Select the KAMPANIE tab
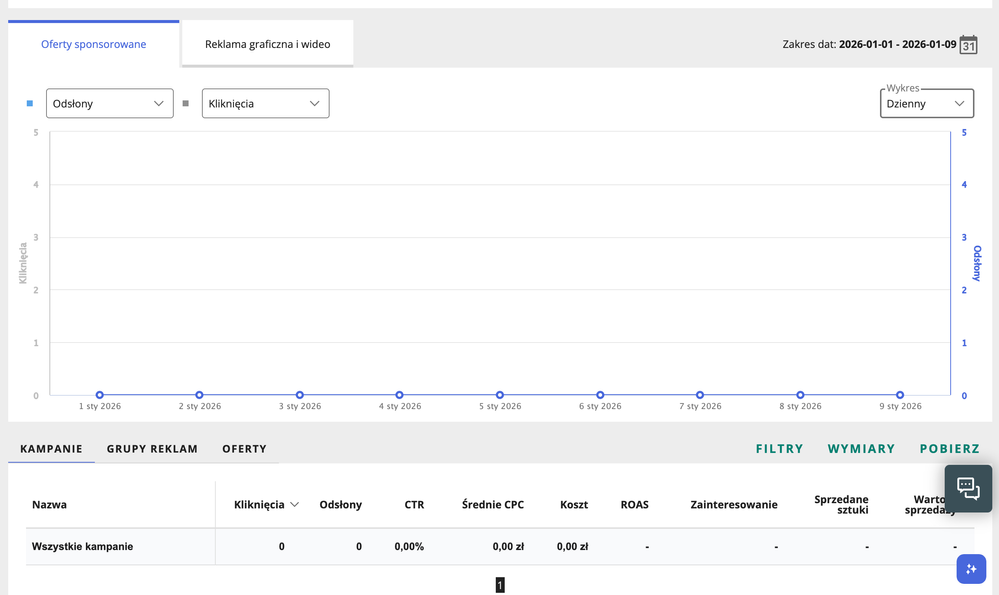 (x=51, y=449)
